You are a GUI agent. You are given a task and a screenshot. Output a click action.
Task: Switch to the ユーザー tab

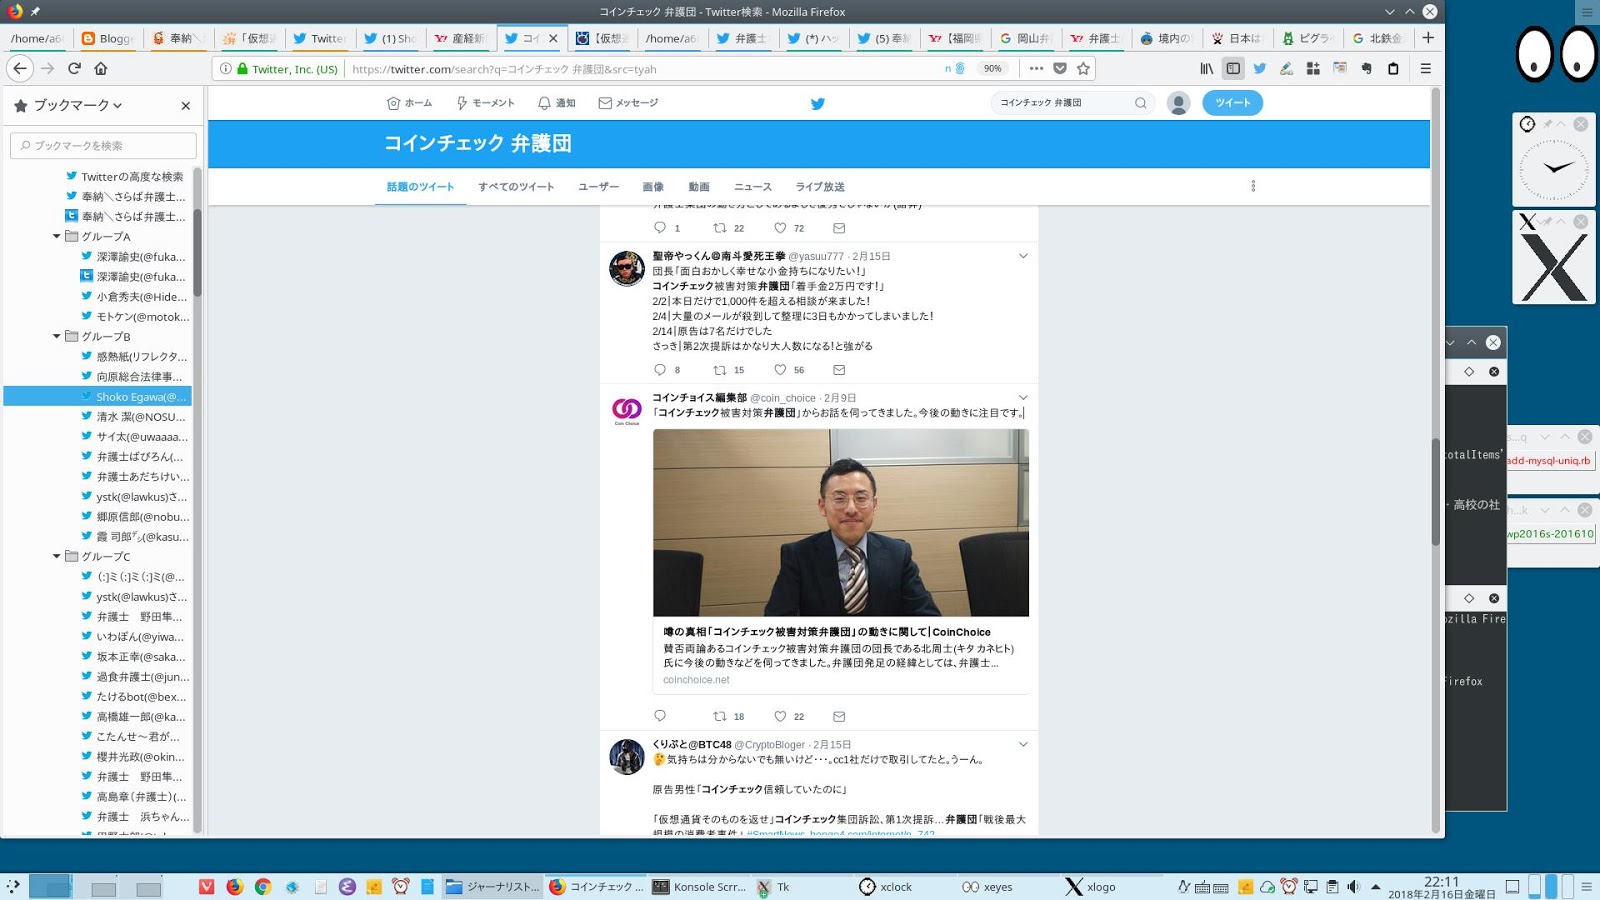(x=598, y=187)
